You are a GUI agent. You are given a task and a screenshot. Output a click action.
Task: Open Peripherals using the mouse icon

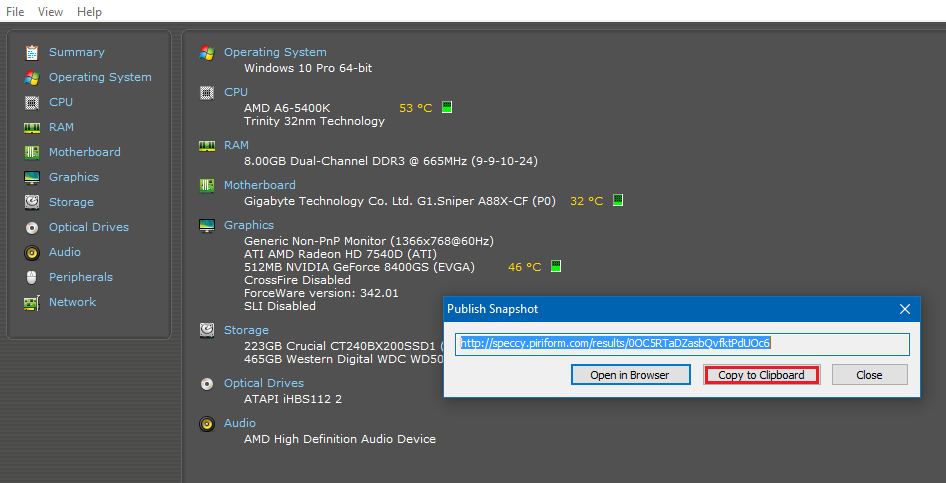point(31,277)
